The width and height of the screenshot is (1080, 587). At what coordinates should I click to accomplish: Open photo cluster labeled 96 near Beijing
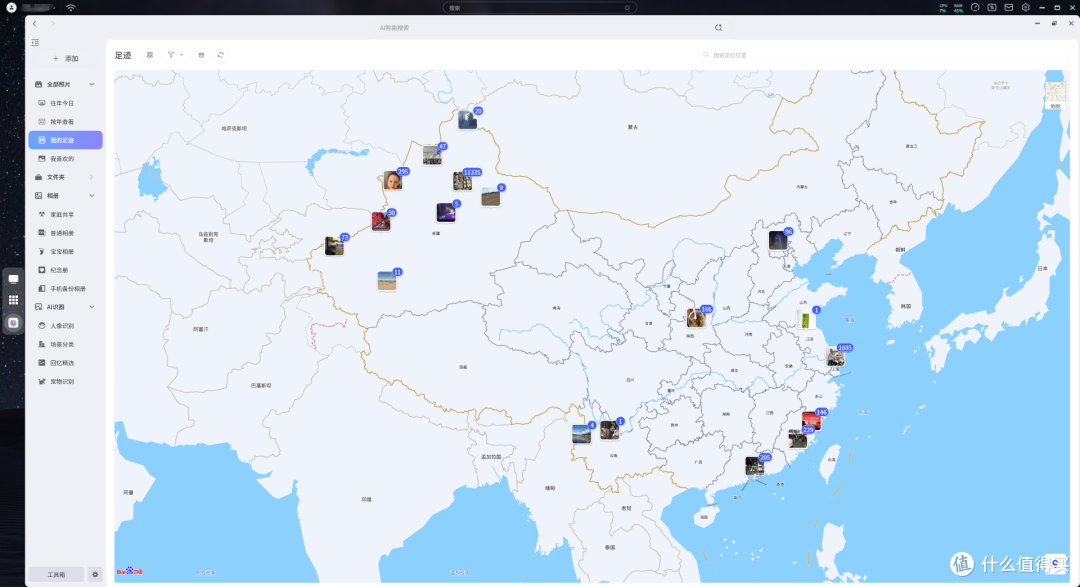(x=778, y=240)
